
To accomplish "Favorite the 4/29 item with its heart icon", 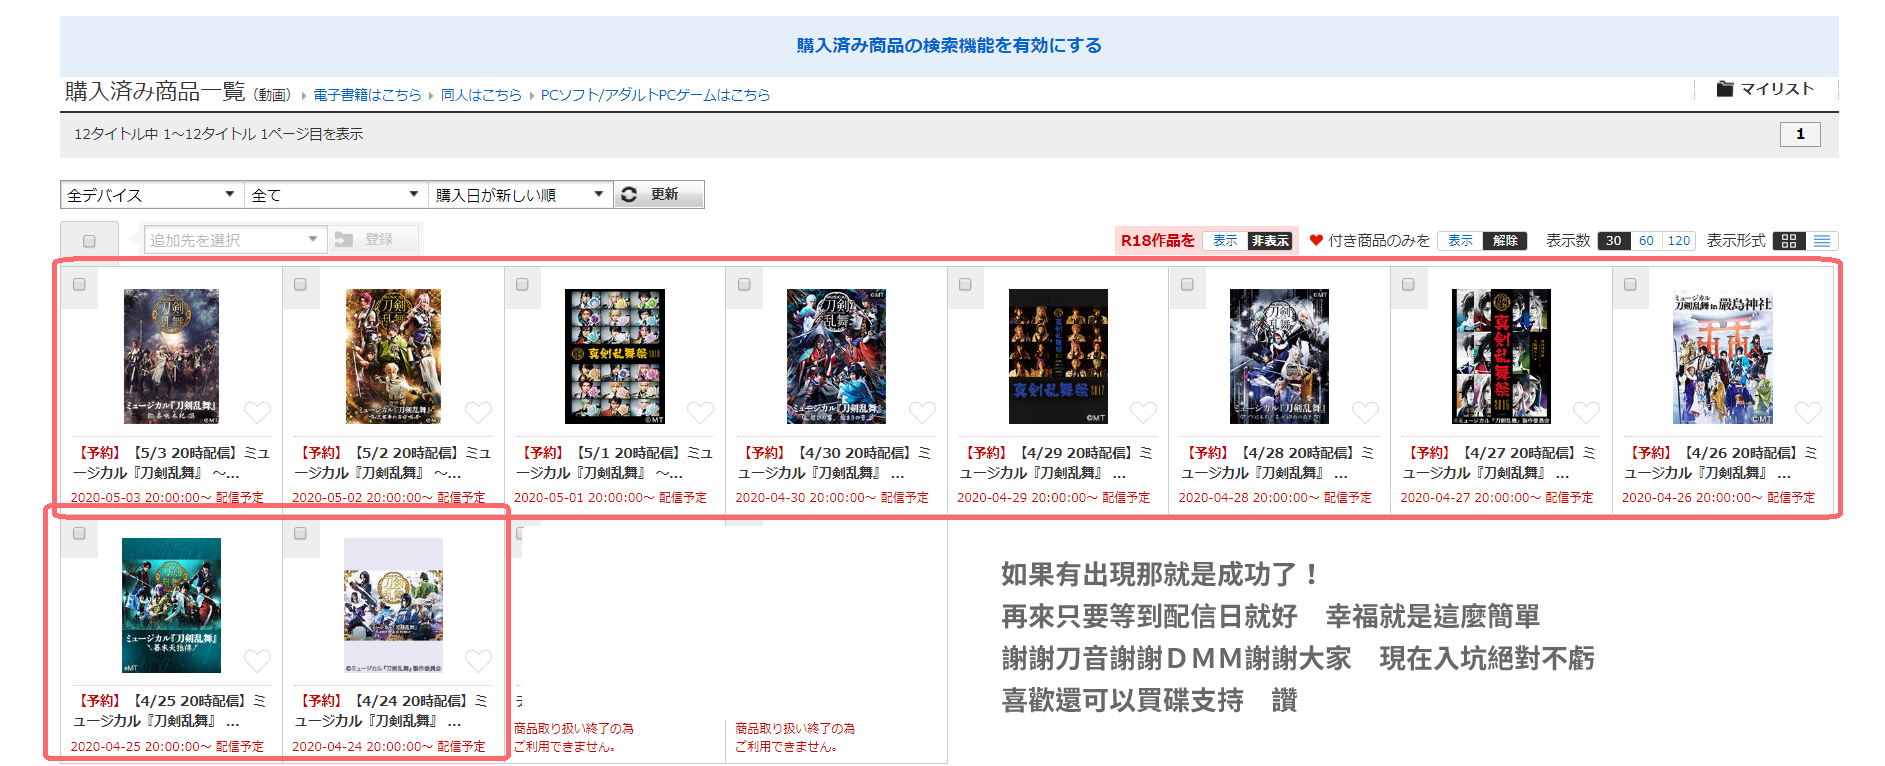I will (1144, 412).
